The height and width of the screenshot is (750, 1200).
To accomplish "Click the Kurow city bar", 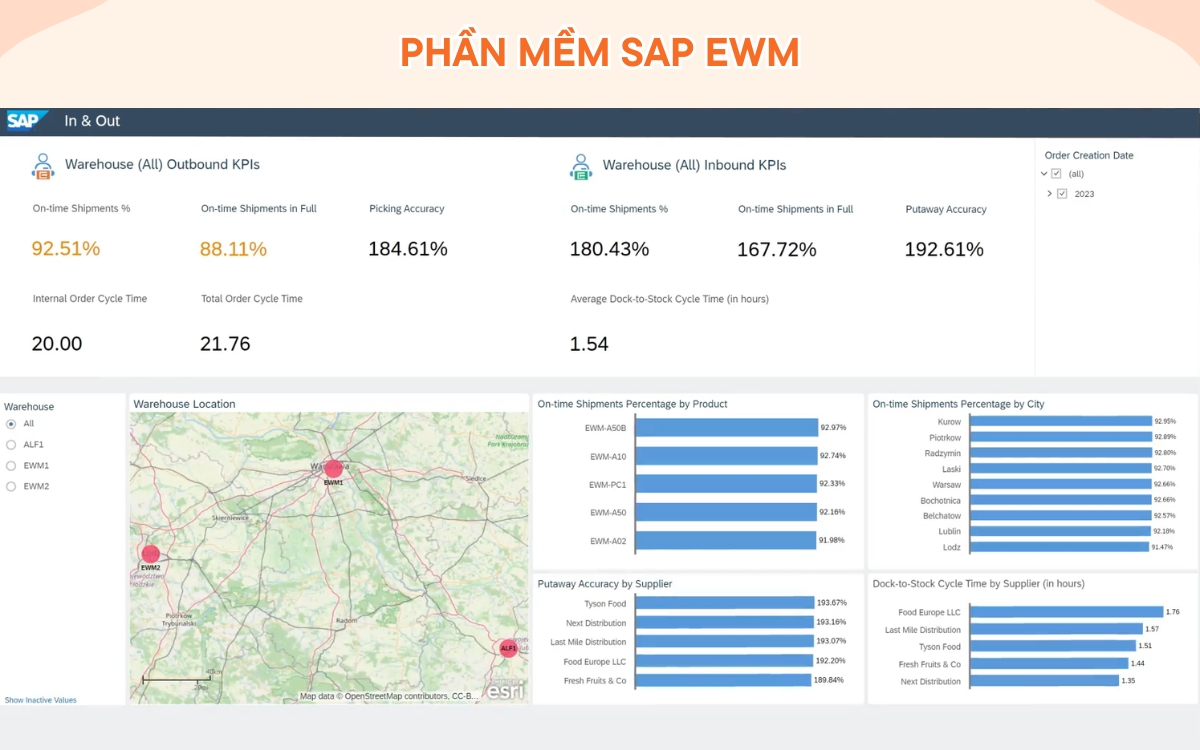I will point(1061,422).
